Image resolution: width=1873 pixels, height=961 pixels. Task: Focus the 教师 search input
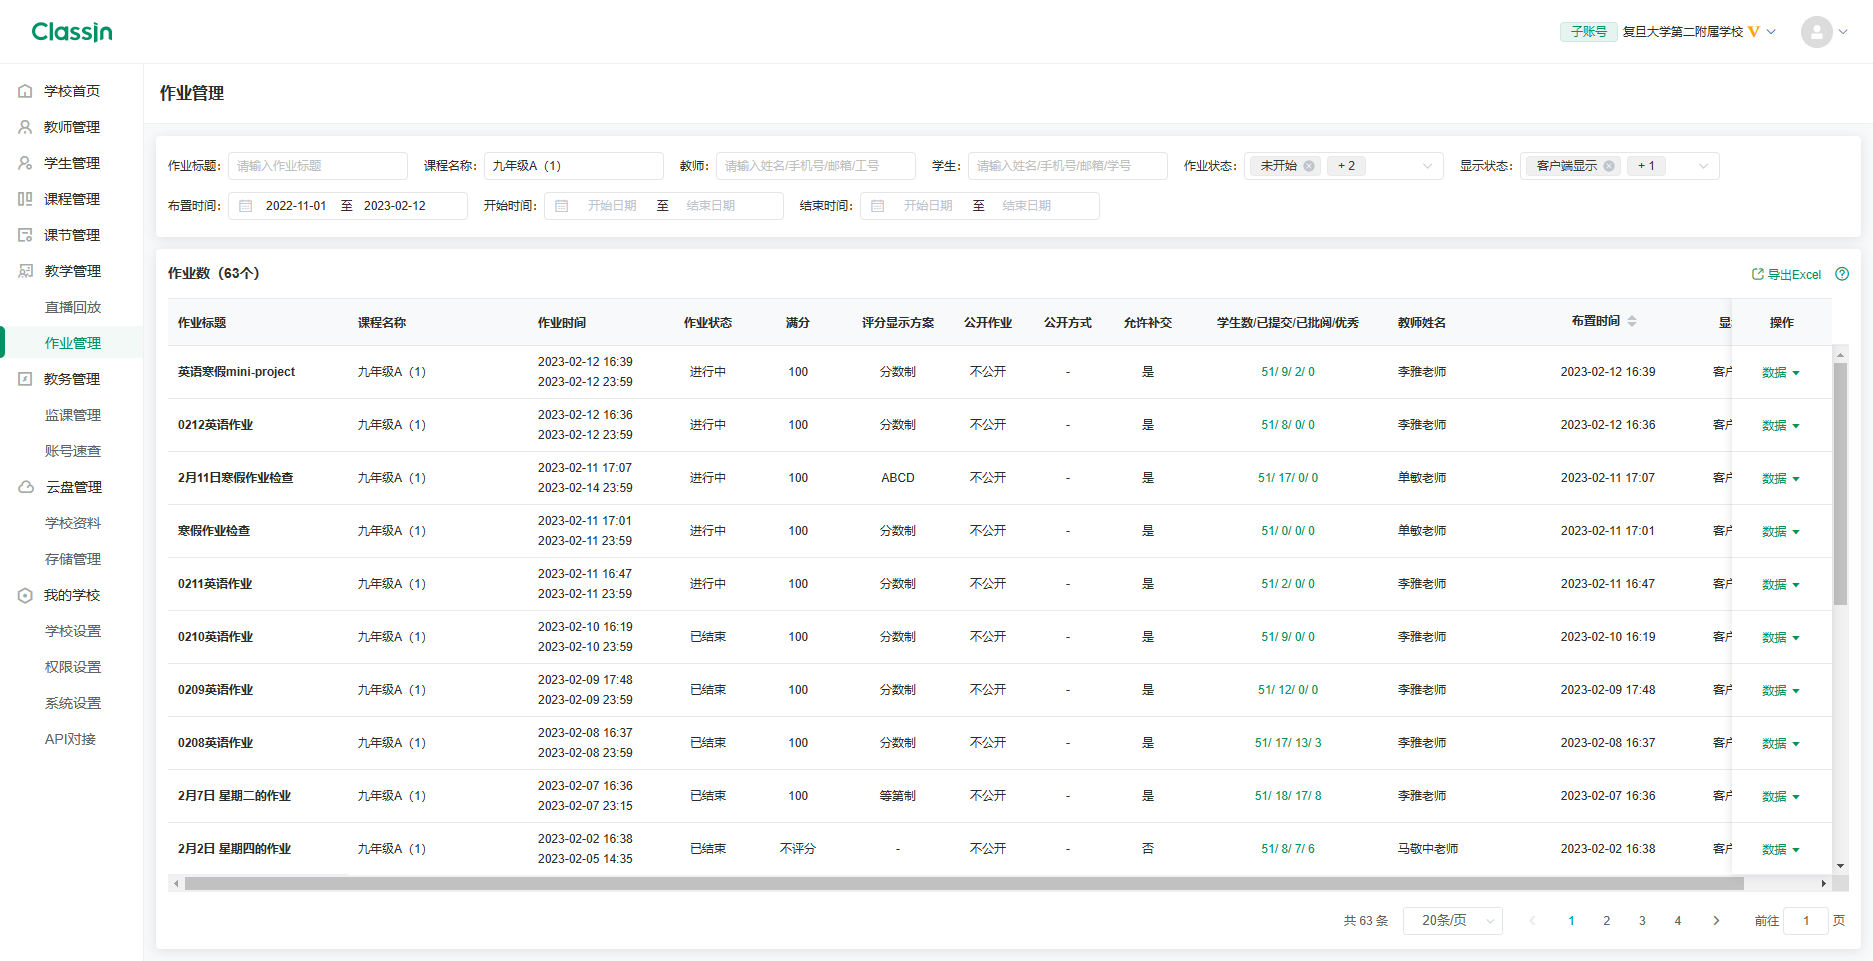coord(816,166)
